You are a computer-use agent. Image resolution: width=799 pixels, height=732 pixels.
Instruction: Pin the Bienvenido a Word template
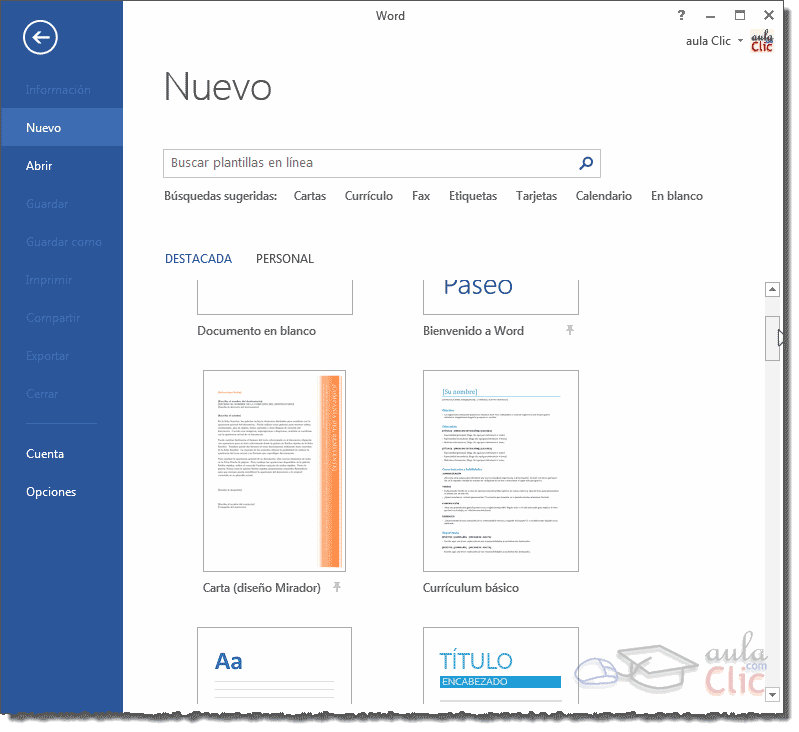click(570, 330)
